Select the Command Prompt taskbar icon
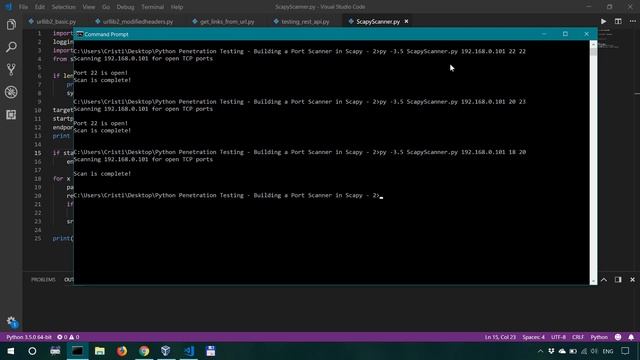This screenshot has width=640, height=360. coord(78,351)
